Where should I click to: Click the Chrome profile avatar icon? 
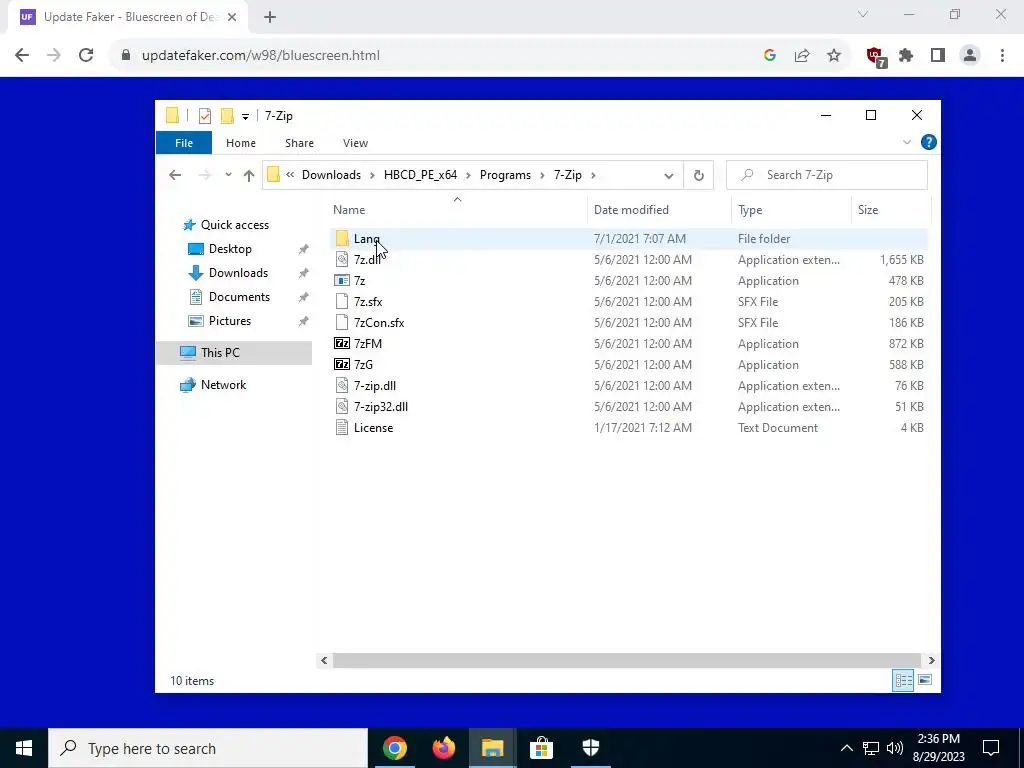[x=970, y=55]
